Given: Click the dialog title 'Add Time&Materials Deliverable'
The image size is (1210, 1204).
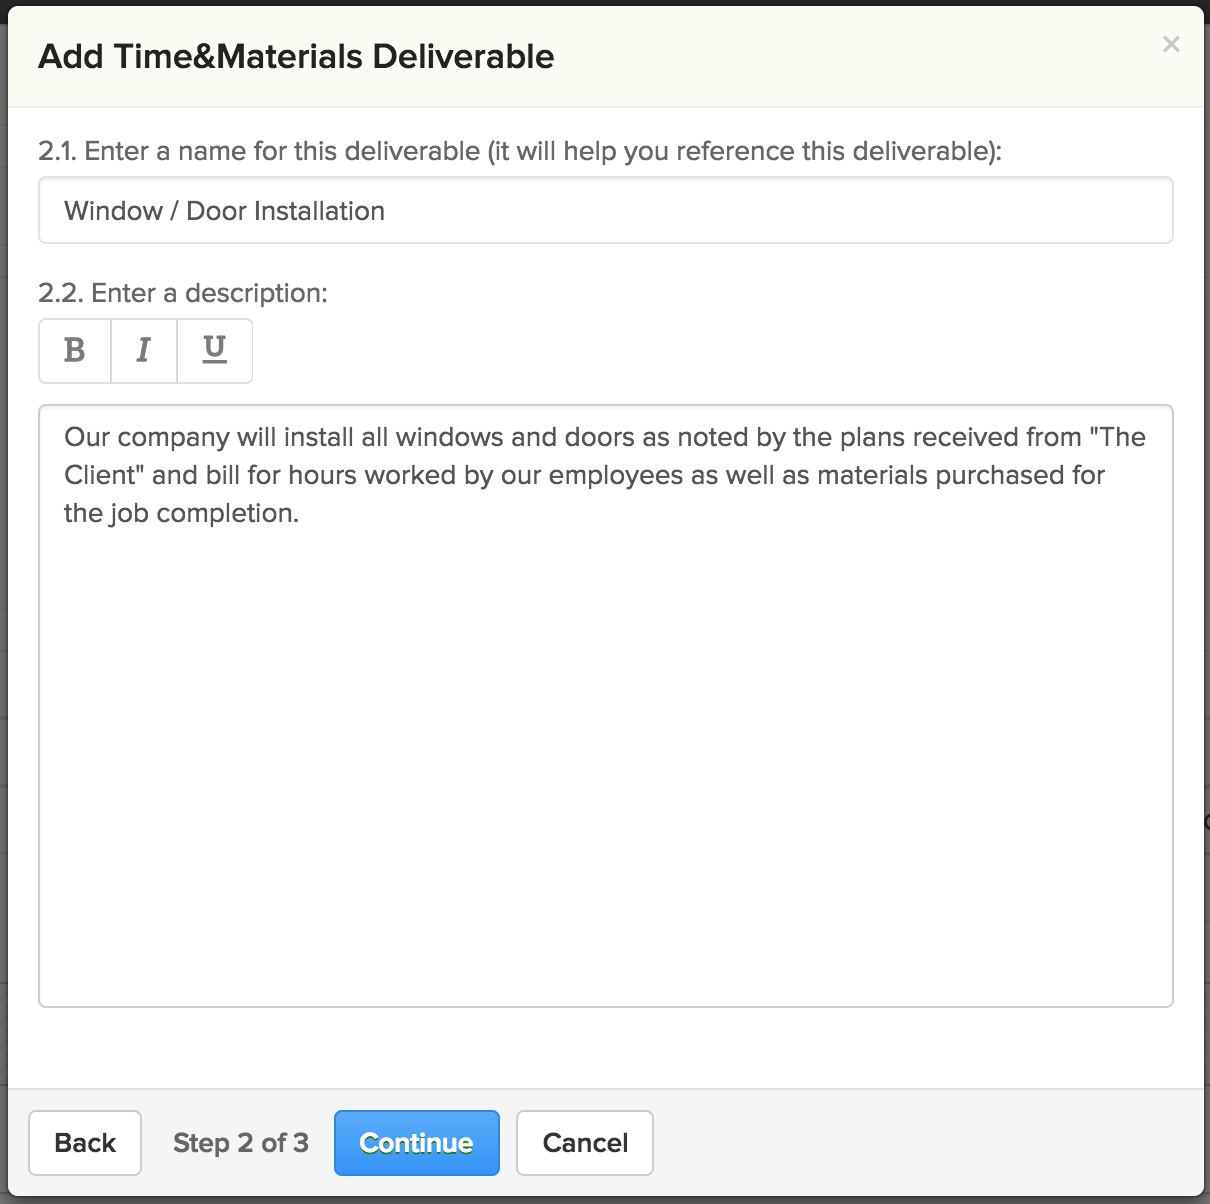Looking at the screenshot, I should coord(296,57).
